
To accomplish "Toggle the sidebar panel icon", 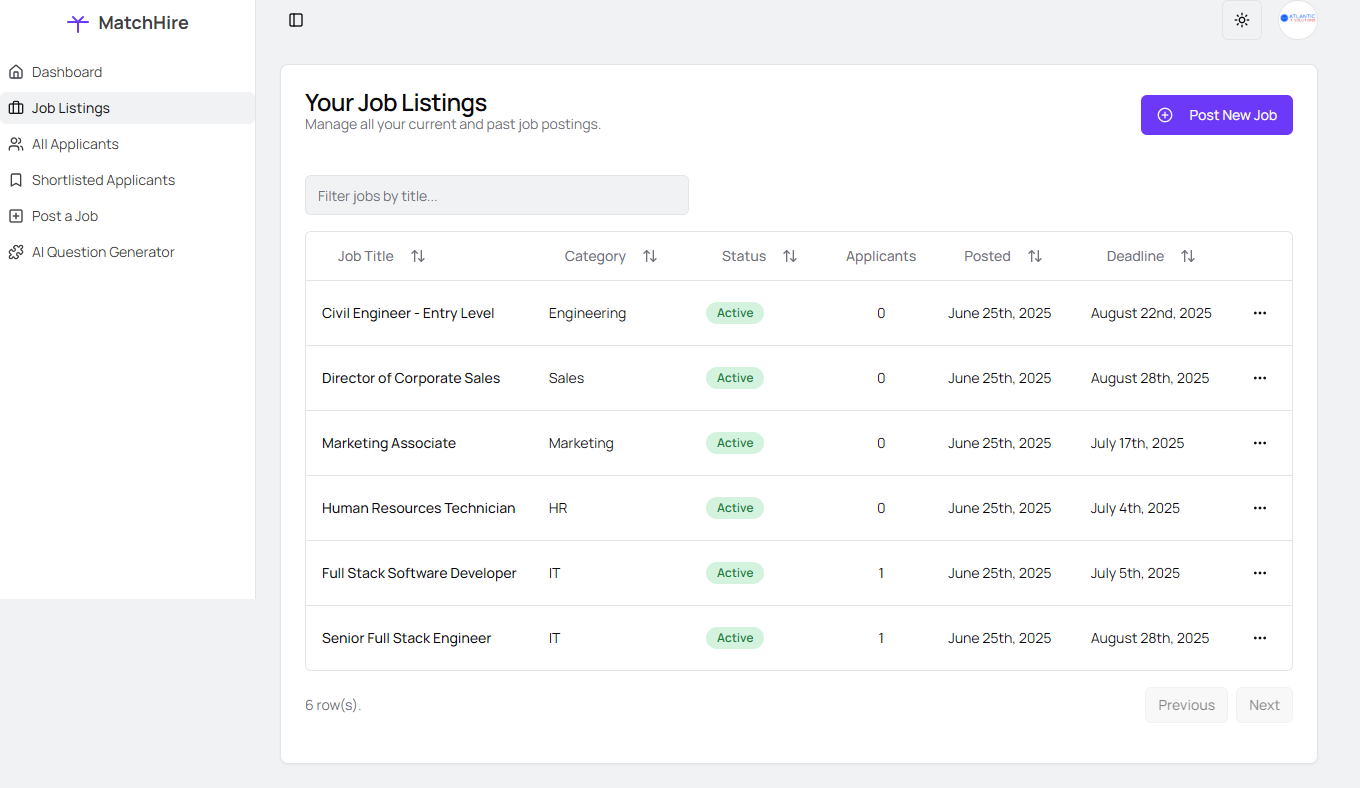I will [296, 20].
